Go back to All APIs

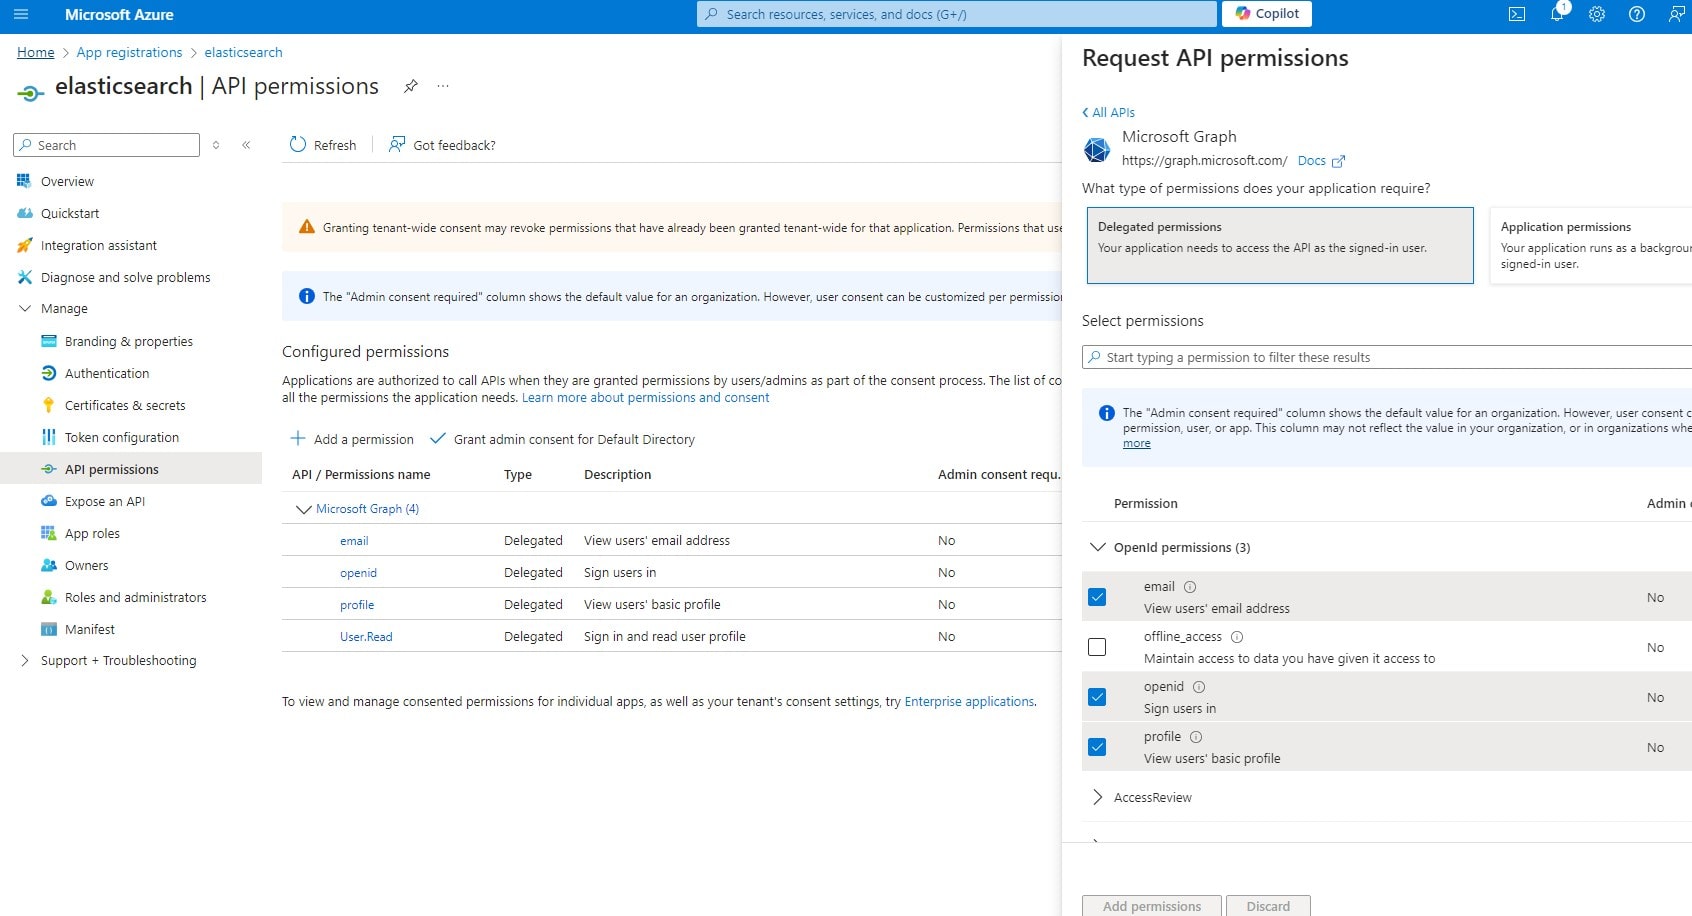coord(1109,112)
